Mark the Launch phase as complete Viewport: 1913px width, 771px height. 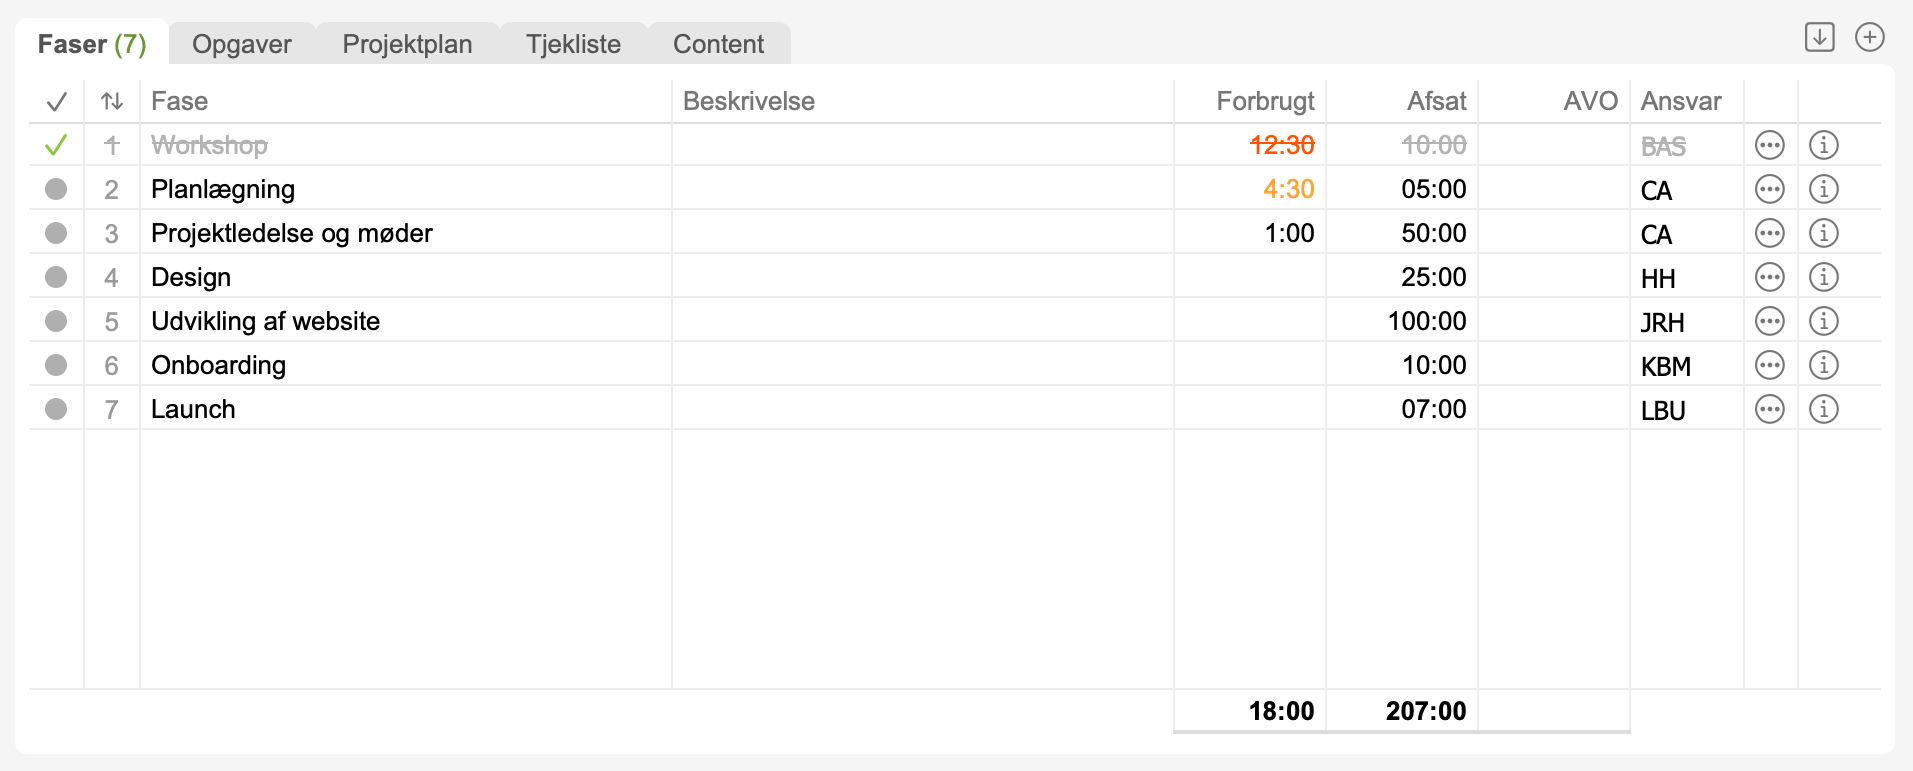[56, 409]
